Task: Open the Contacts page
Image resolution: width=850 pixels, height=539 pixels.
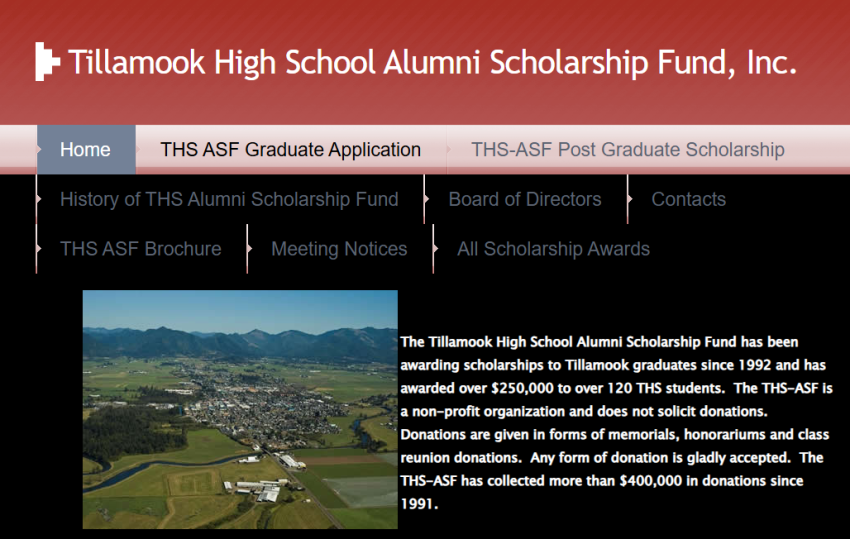Action: (x=688, y=199)
